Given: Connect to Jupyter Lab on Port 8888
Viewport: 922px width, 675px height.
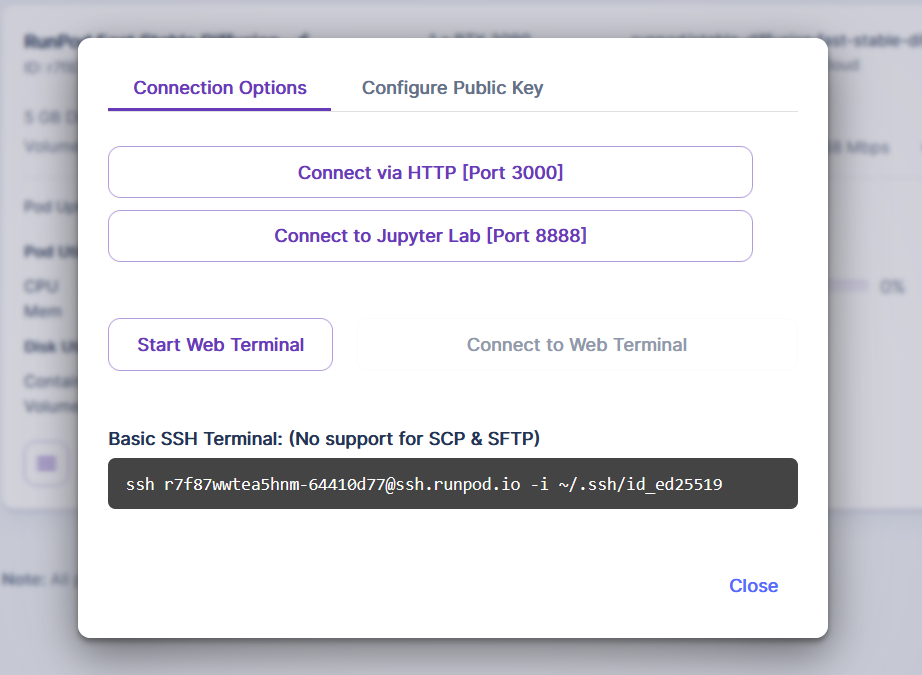Looking at the screenshot, I should click(430, 236).
